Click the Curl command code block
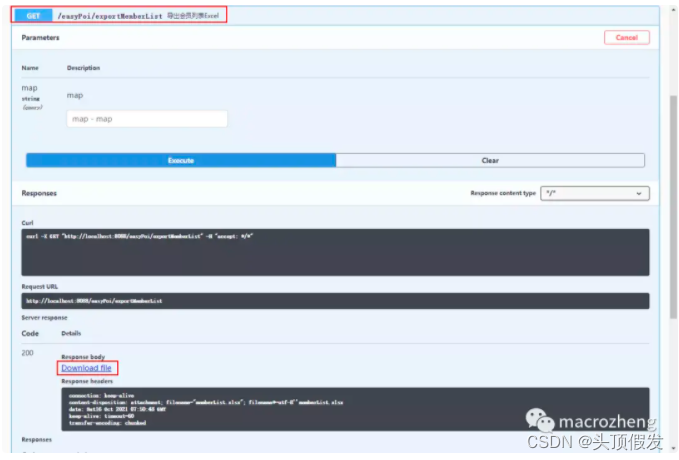 click(335, 252)
